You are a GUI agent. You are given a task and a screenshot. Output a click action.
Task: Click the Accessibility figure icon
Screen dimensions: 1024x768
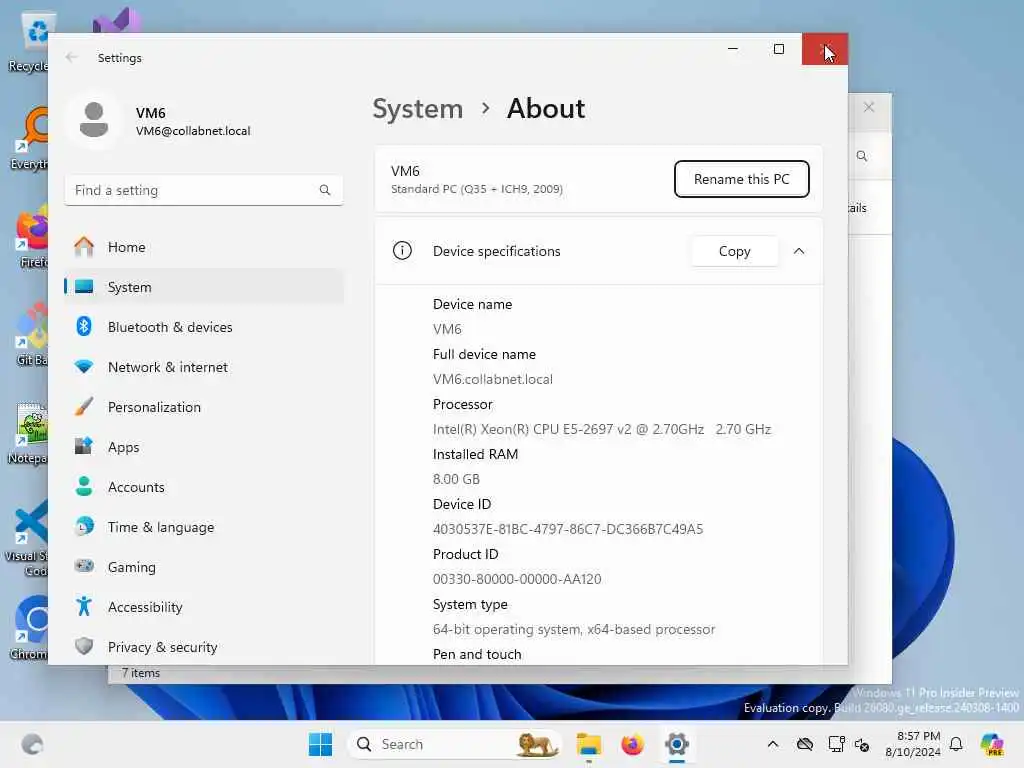coord(84,607)
